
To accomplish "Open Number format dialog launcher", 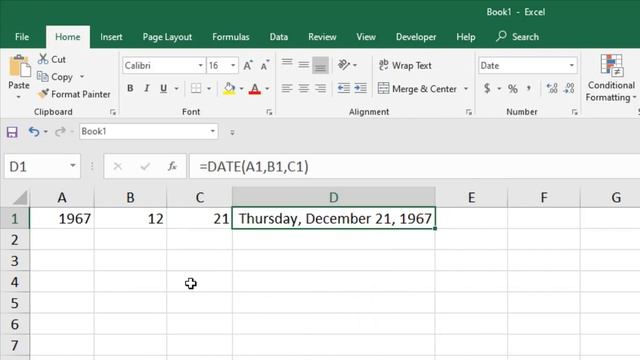I will pos(574,112).
